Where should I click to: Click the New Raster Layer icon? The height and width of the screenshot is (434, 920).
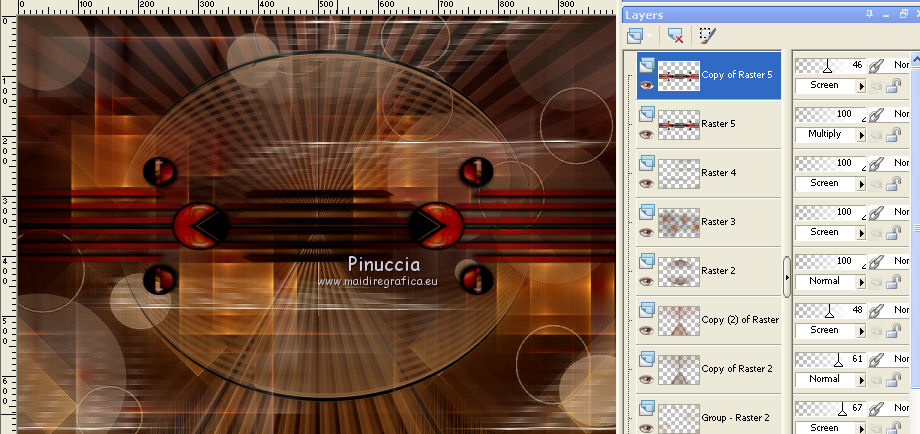pyautogui.click(x=634, y=36)
